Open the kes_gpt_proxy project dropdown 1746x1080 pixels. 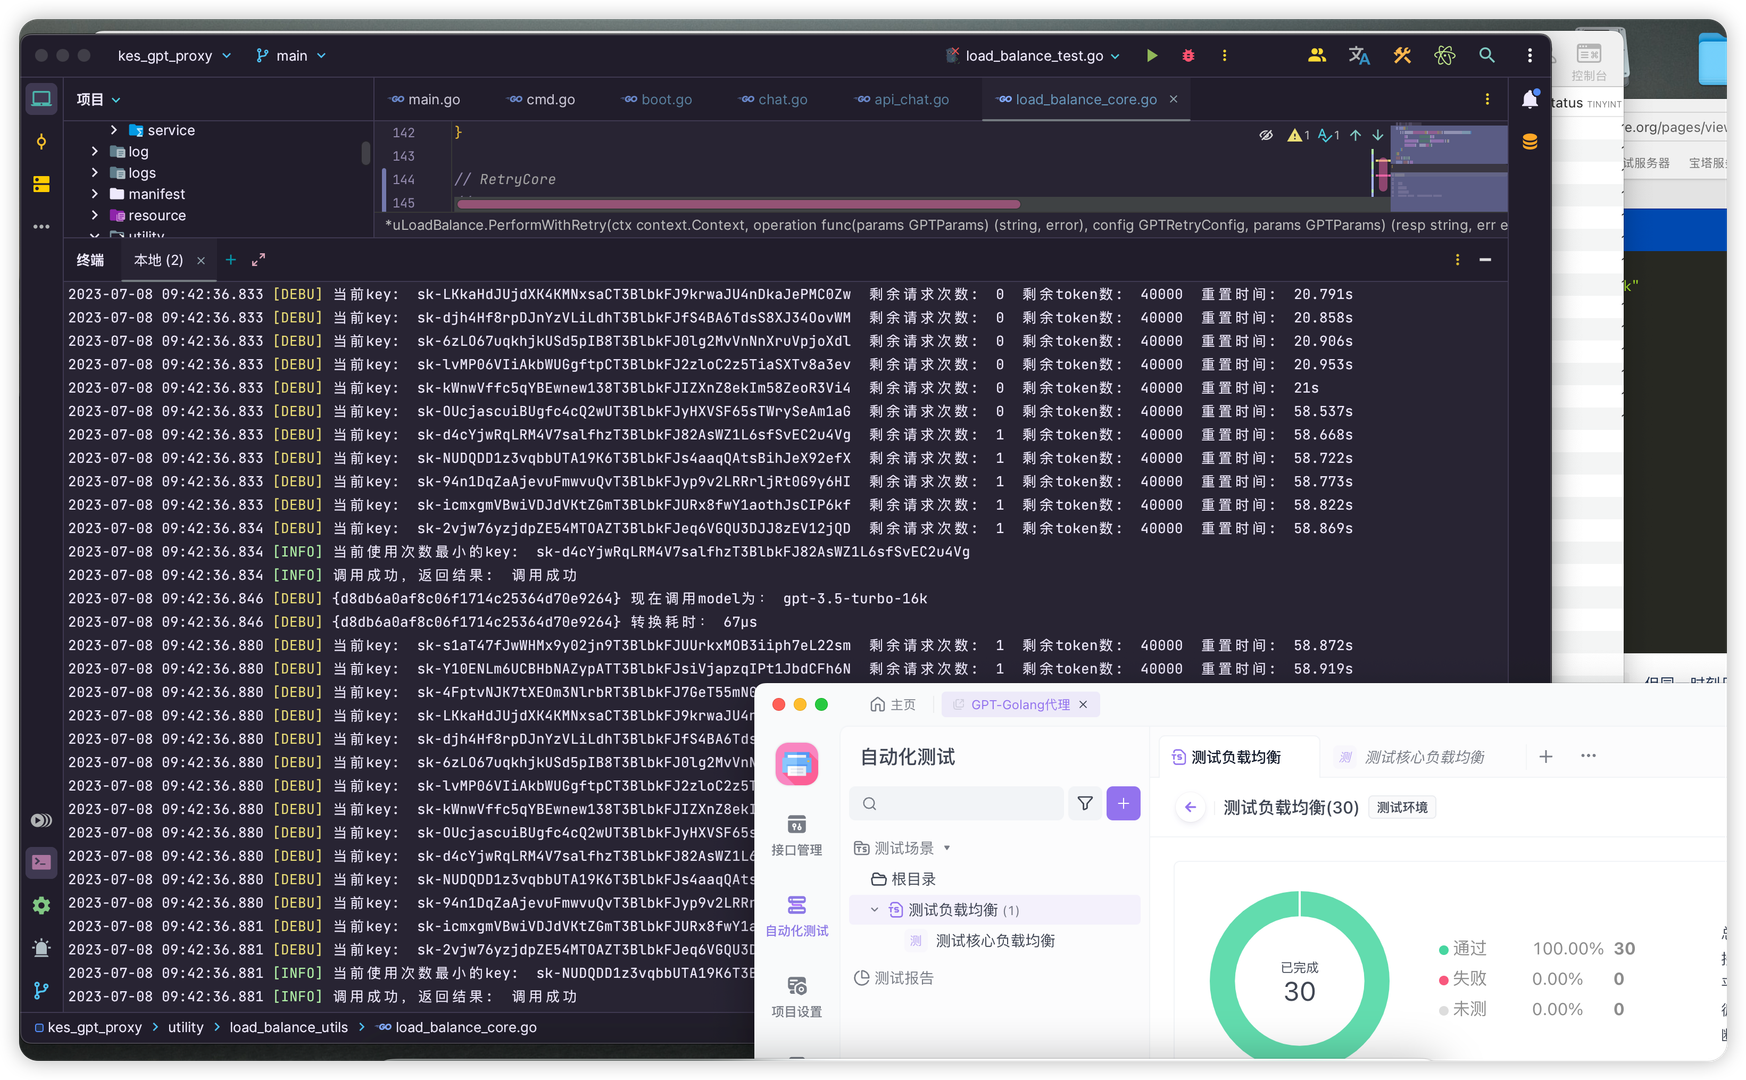(x=174, y=56)
